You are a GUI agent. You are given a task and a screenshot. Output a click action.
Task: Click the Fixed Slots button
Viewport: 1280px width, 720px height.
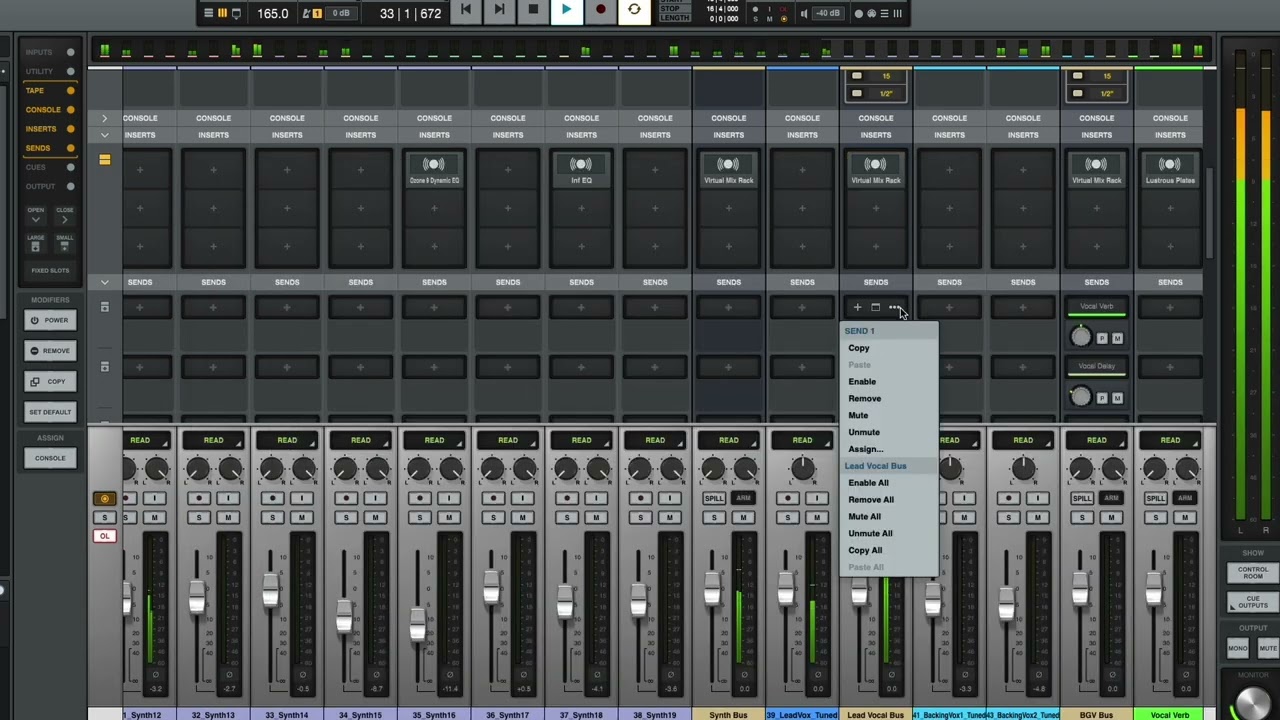coord(50,271)
